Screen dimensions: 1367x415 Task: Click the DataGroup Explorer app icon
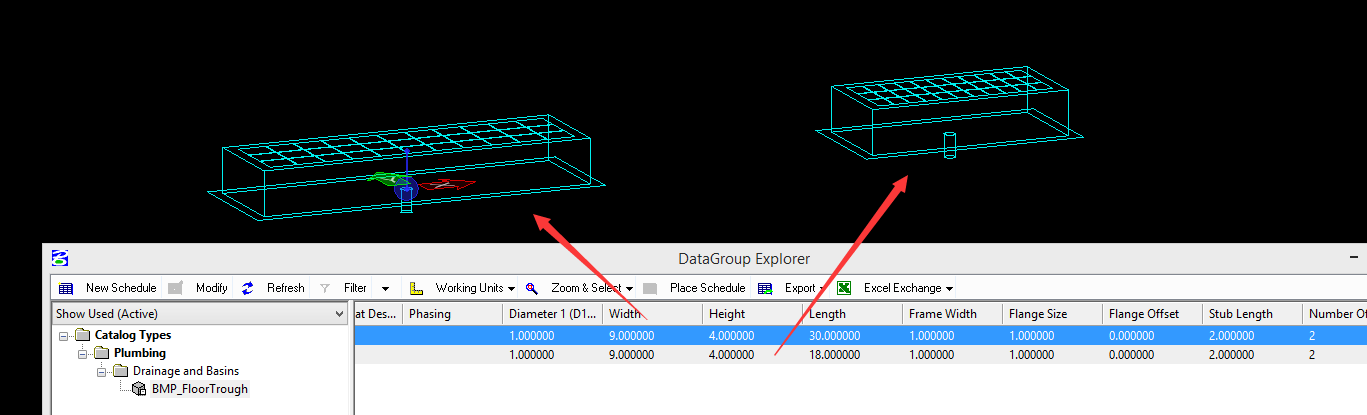(x=60, y=258)
